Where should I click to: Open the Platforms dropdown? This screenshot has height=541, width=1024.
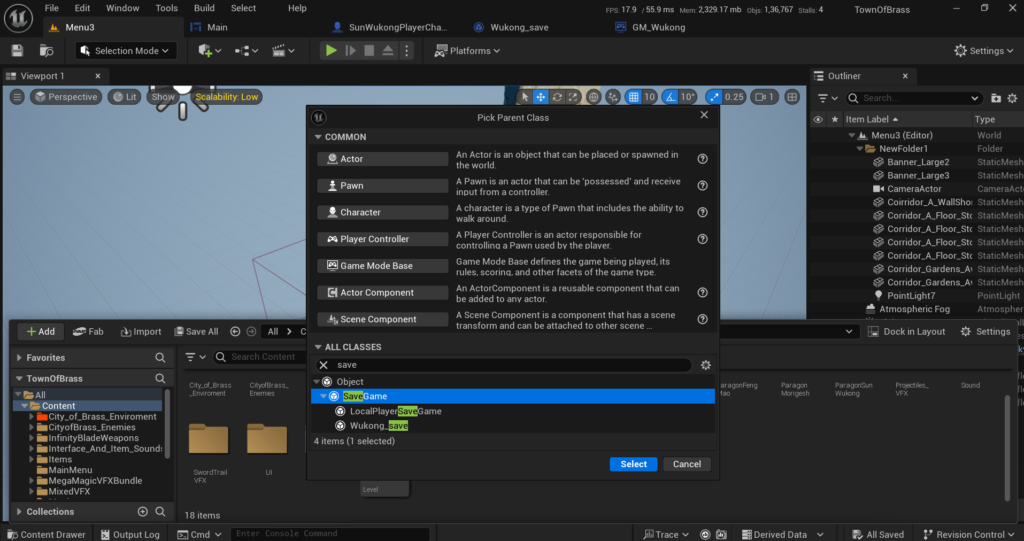pyautogui.click(x=468, y=50)
